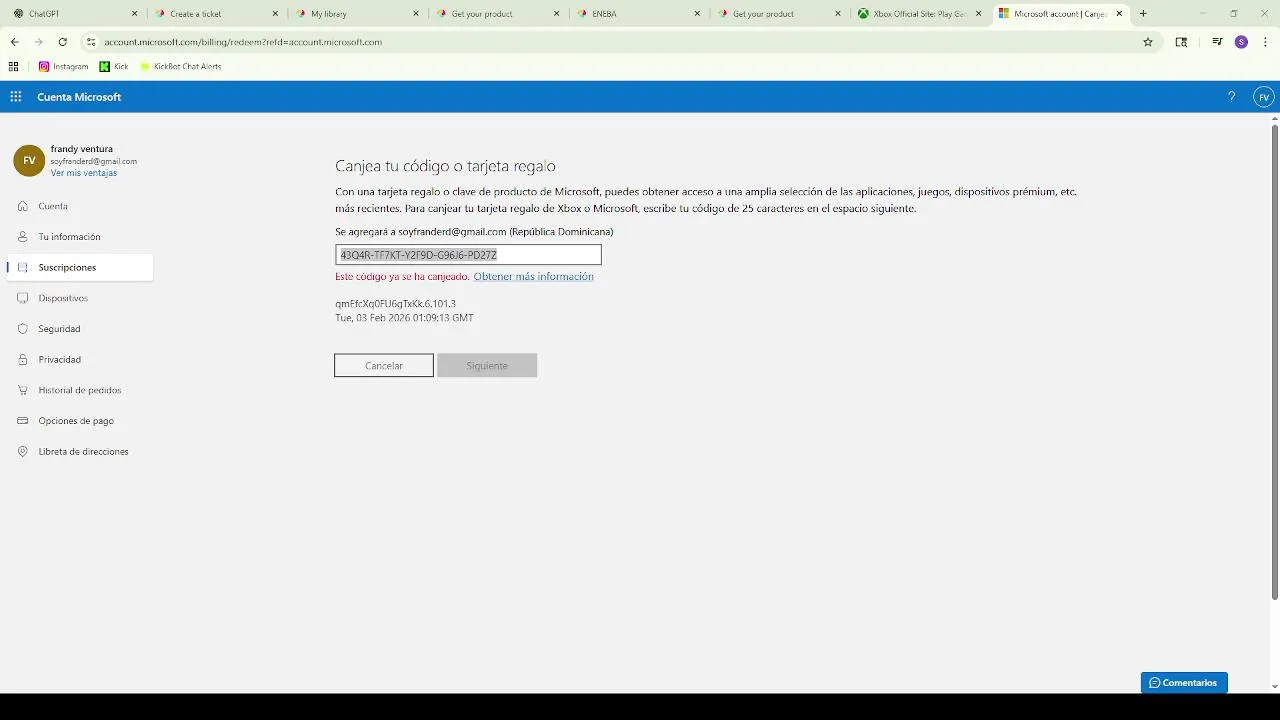The width and height of the screenshot is (1280, 720).
Task: Close the ENEBA tab
Action: [697, 14]
